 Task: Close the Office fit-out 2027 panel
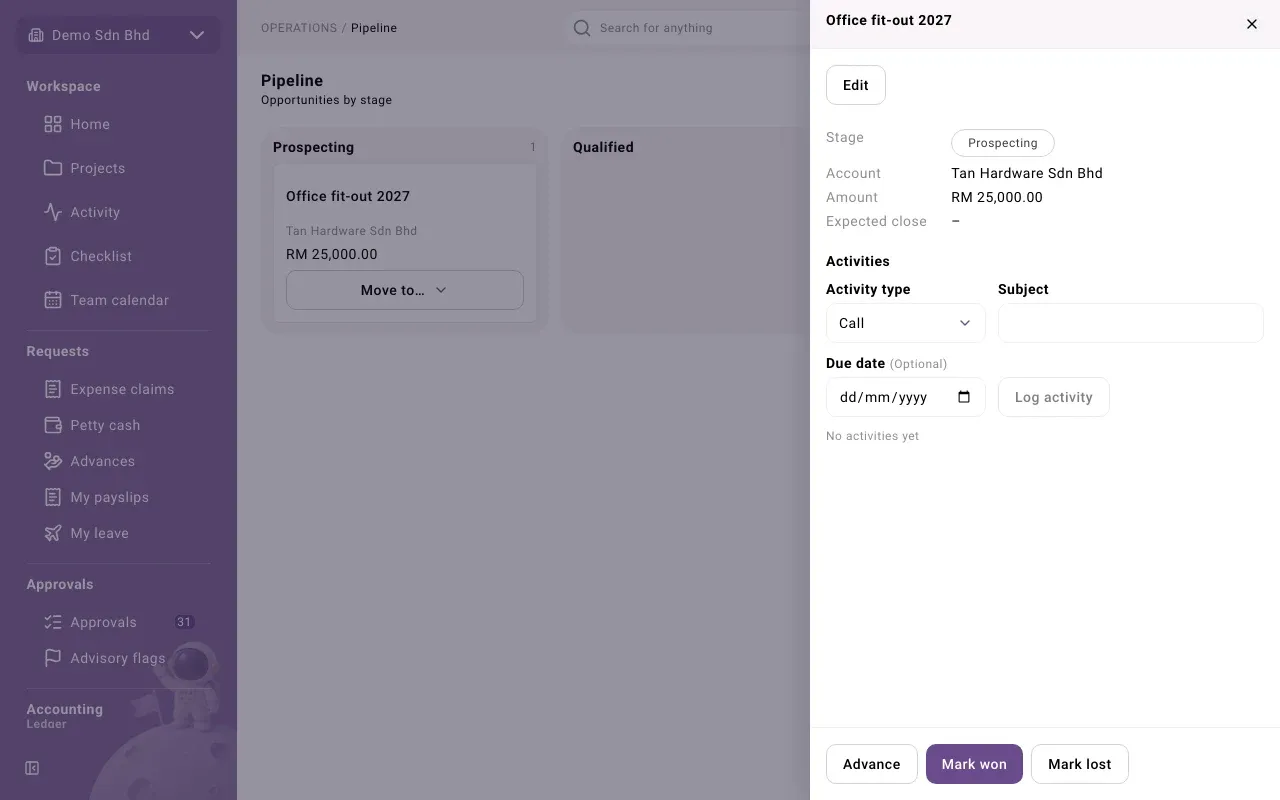pos(1252,24)
